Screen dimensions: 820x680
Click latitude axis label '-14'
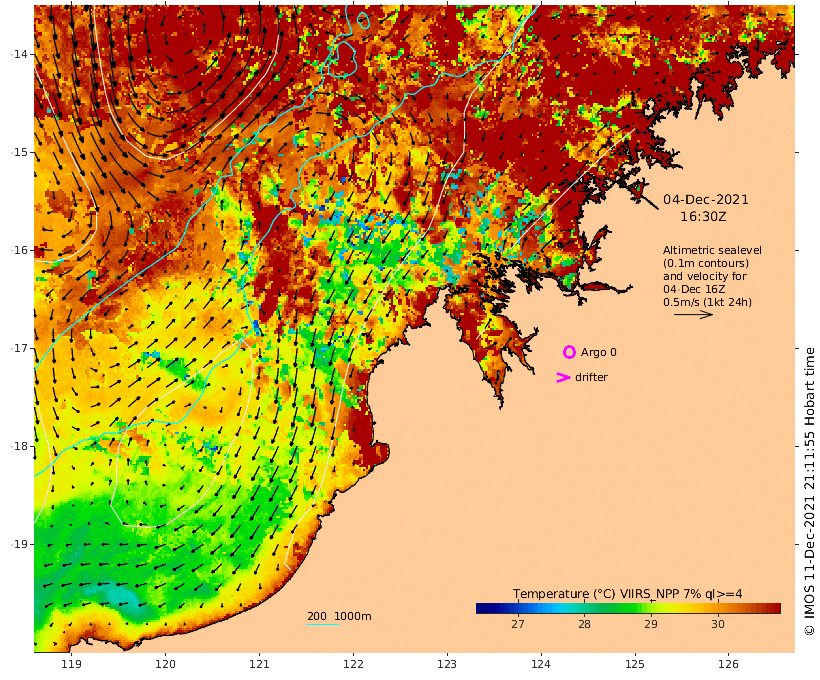[19, 54]
